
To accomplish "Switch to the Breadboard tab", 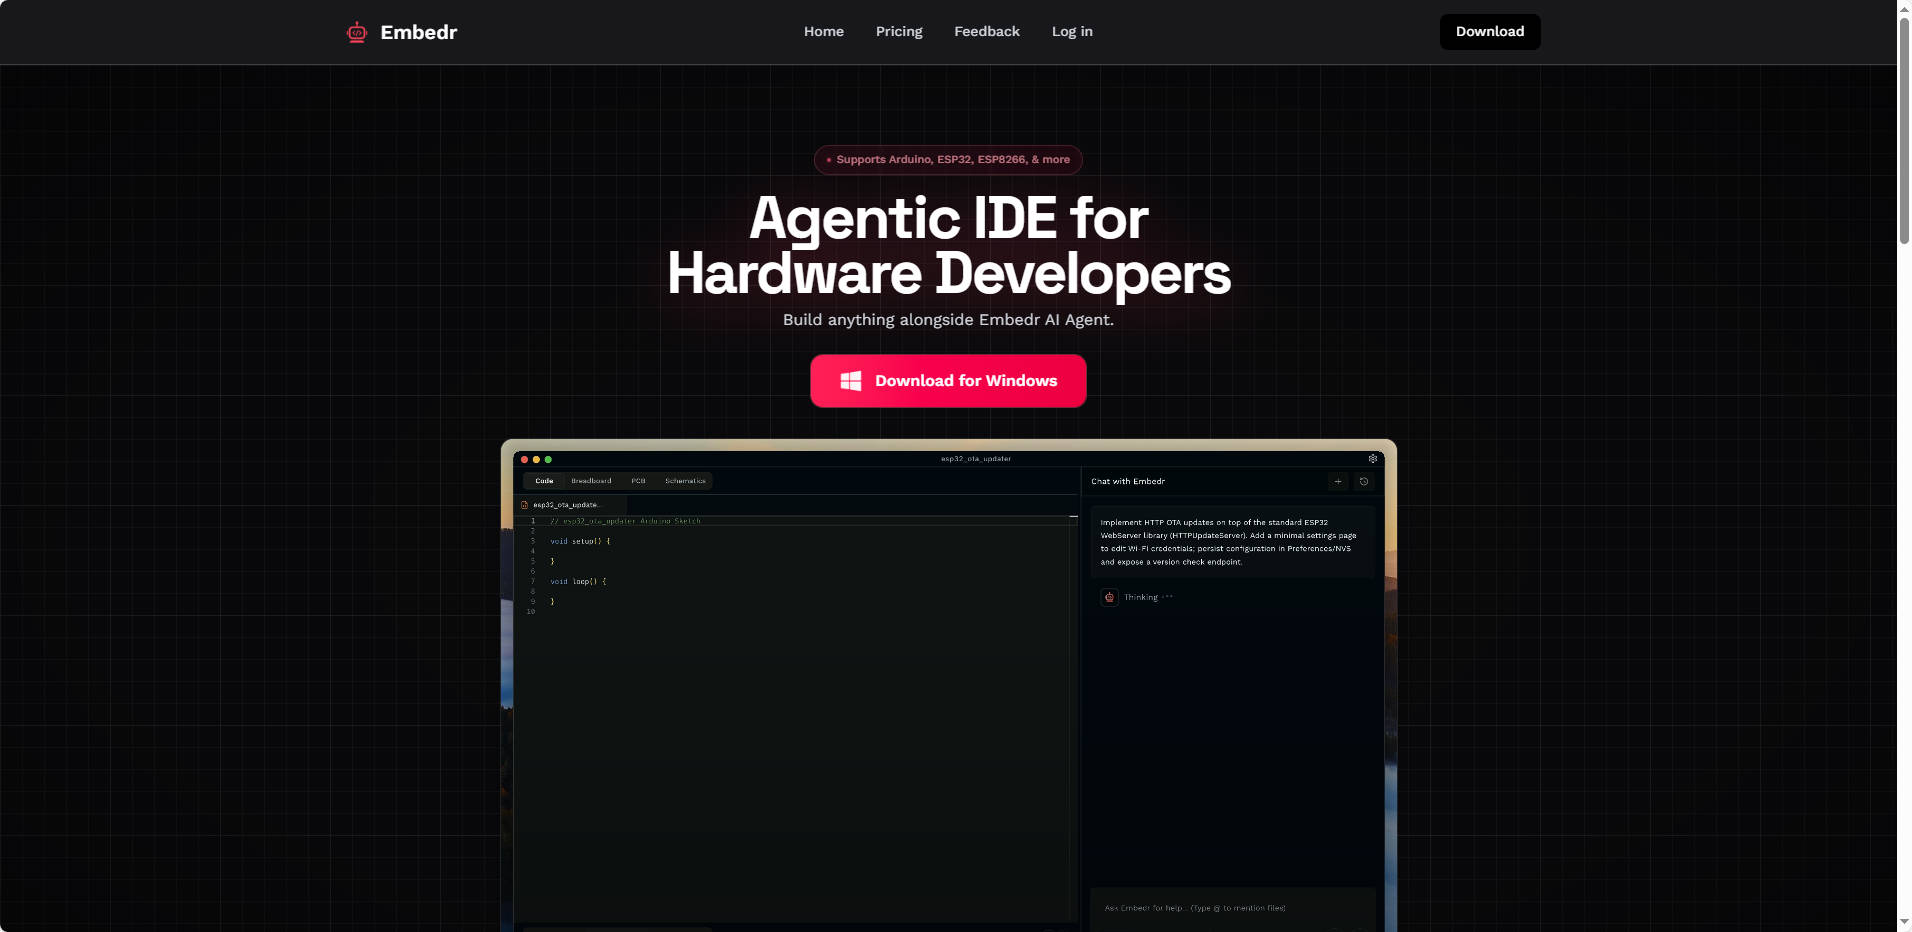I will point(591,481).
